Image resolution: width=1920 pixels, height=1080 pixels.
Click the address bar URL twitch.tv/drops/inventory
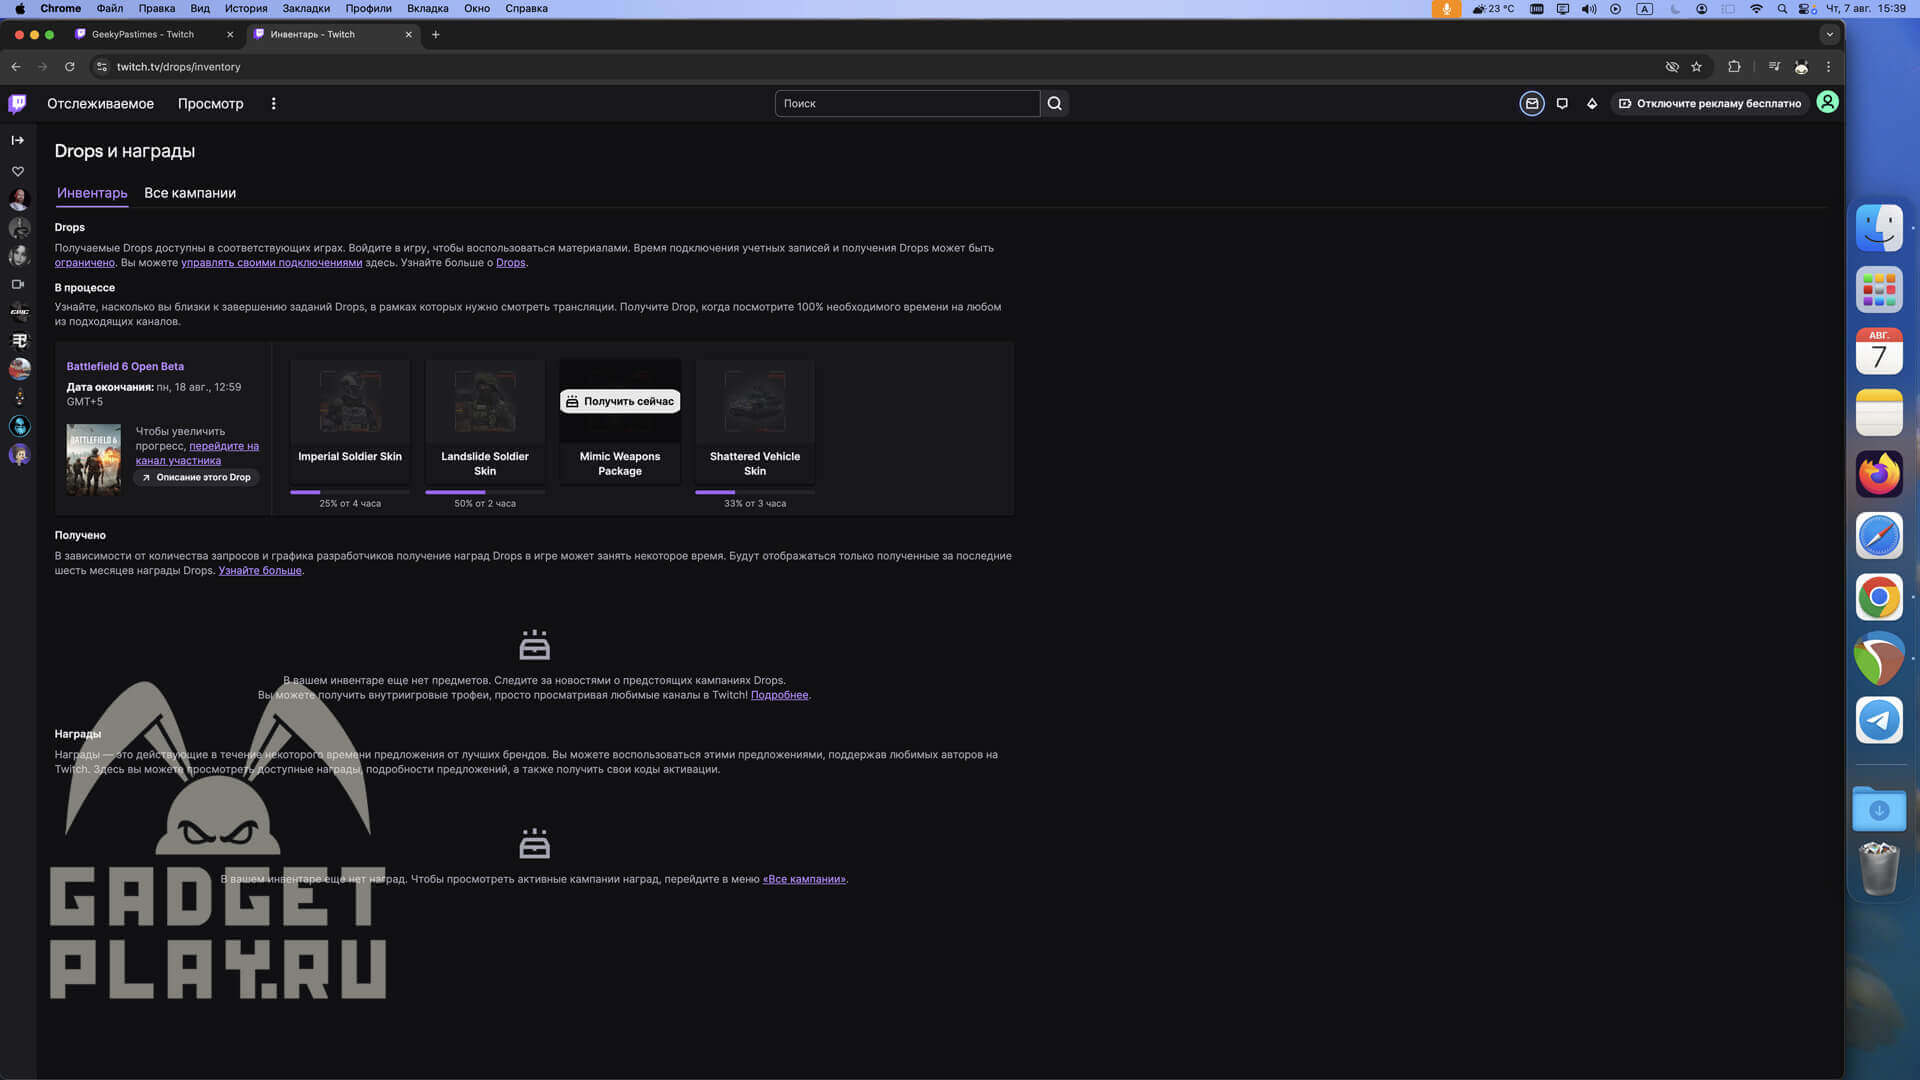click(178, 67)
